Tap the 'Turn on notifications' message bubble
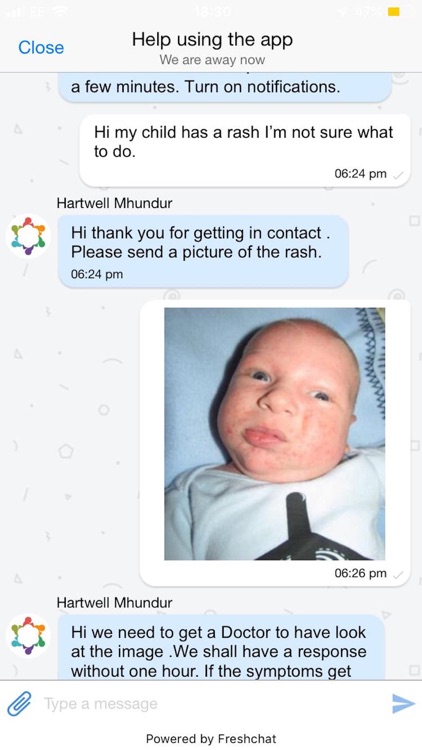The width and height of the screenshot is (422, 750). (x=225, y=88)
